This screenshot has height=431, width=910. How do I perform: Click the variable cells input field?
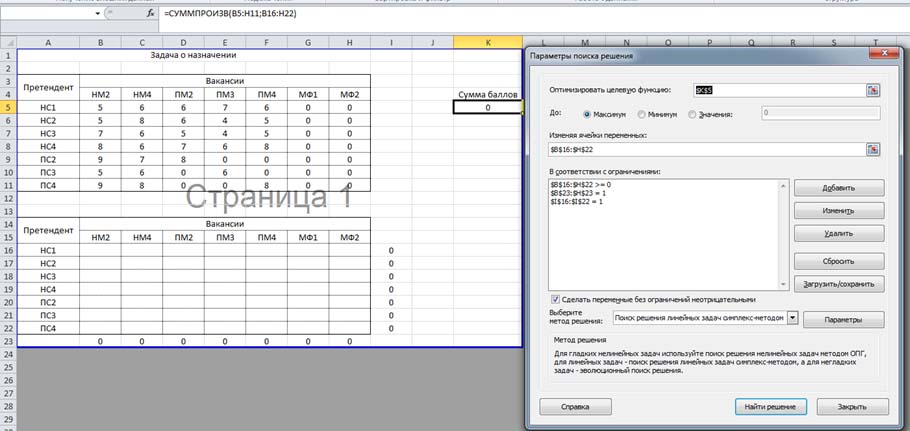706,149
